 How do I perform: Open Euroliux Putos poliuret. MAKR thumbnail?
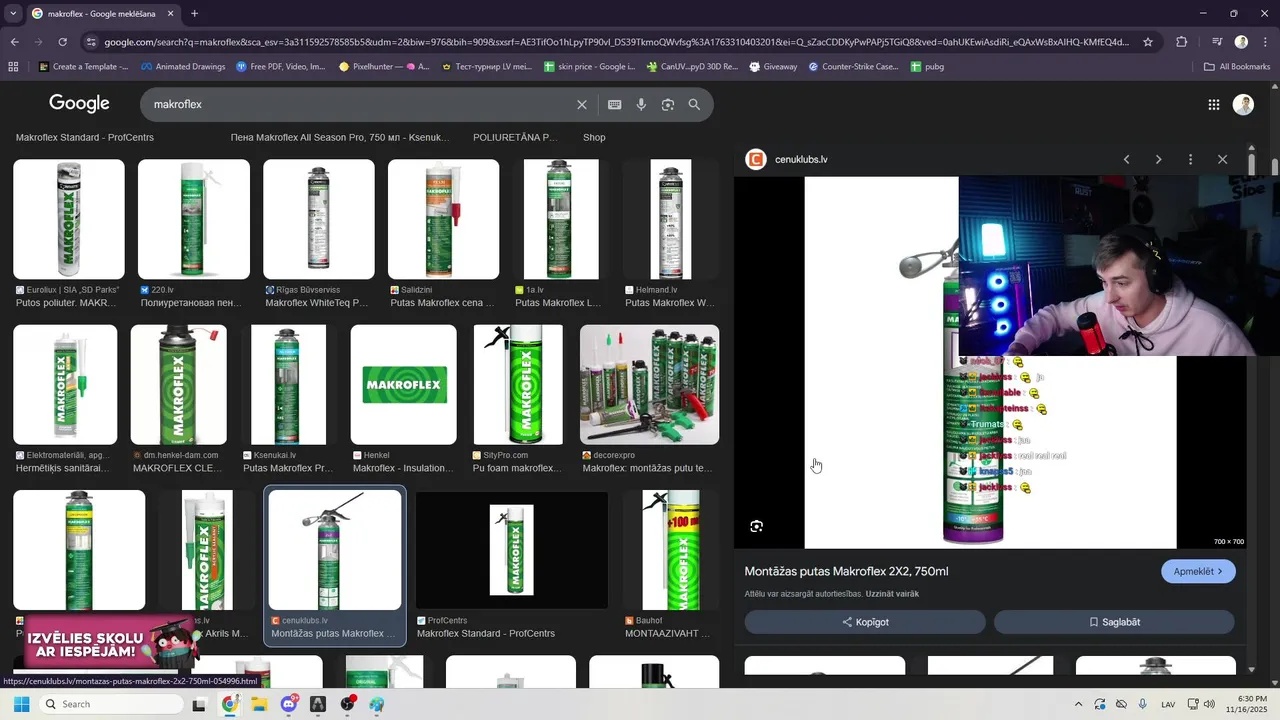pos(69,219)
